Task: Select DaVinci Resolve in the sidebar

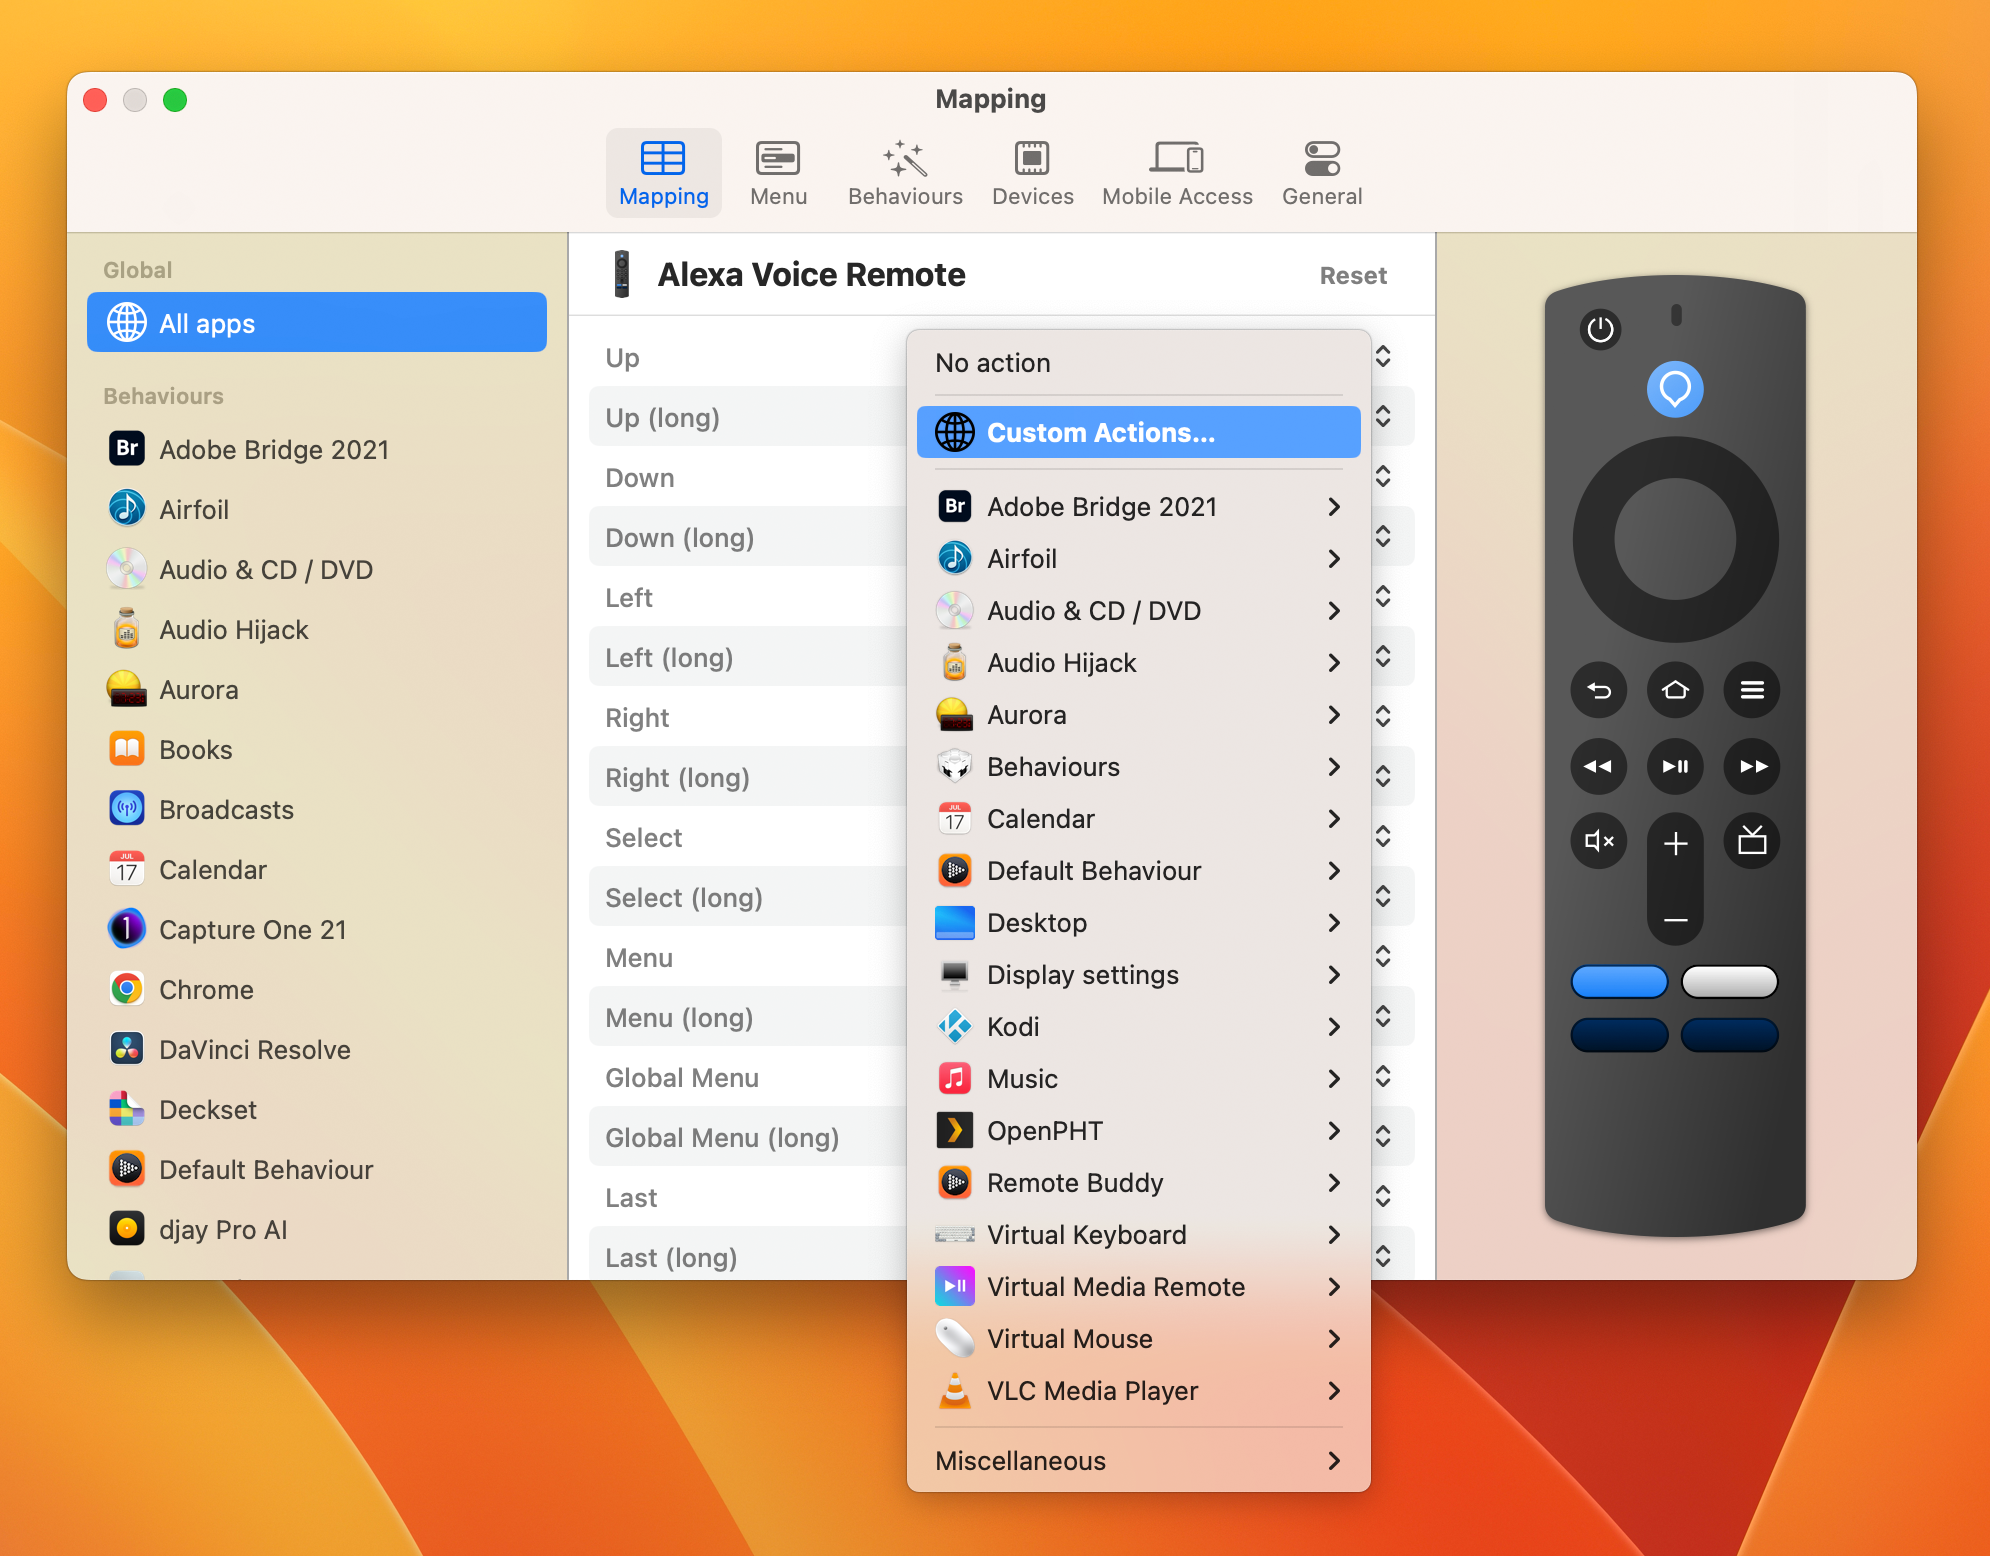Action: point(316,1049)
